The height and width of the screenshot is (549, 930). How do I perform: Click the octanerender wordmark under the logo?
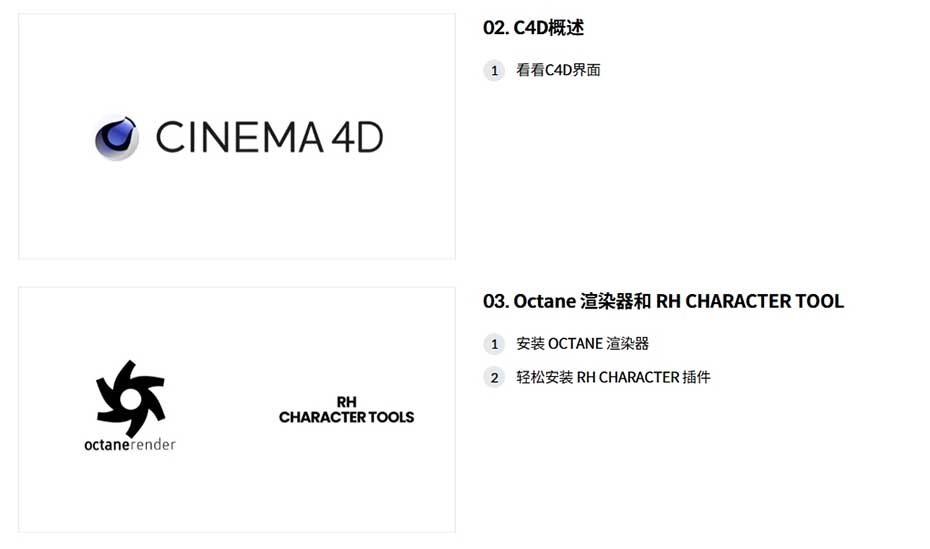(130, 445)
